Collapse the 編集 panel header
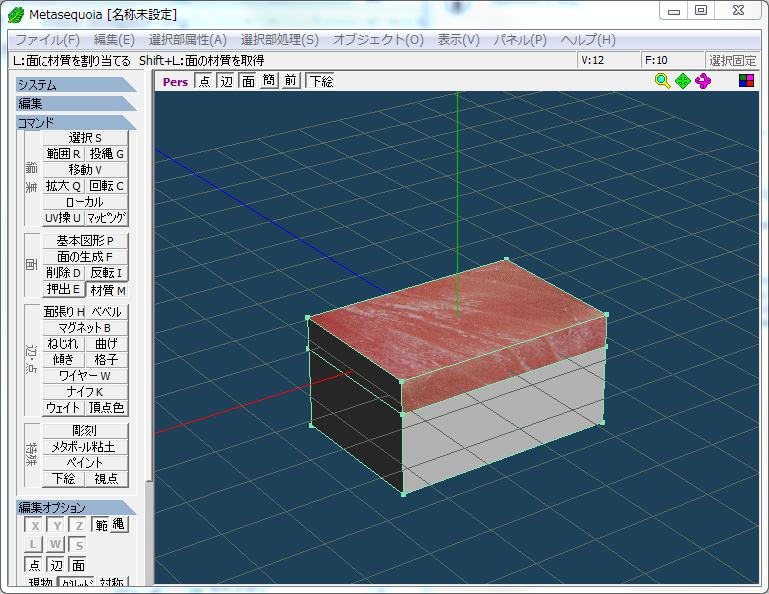Screen dimensions: 769x594 point(76,103)
